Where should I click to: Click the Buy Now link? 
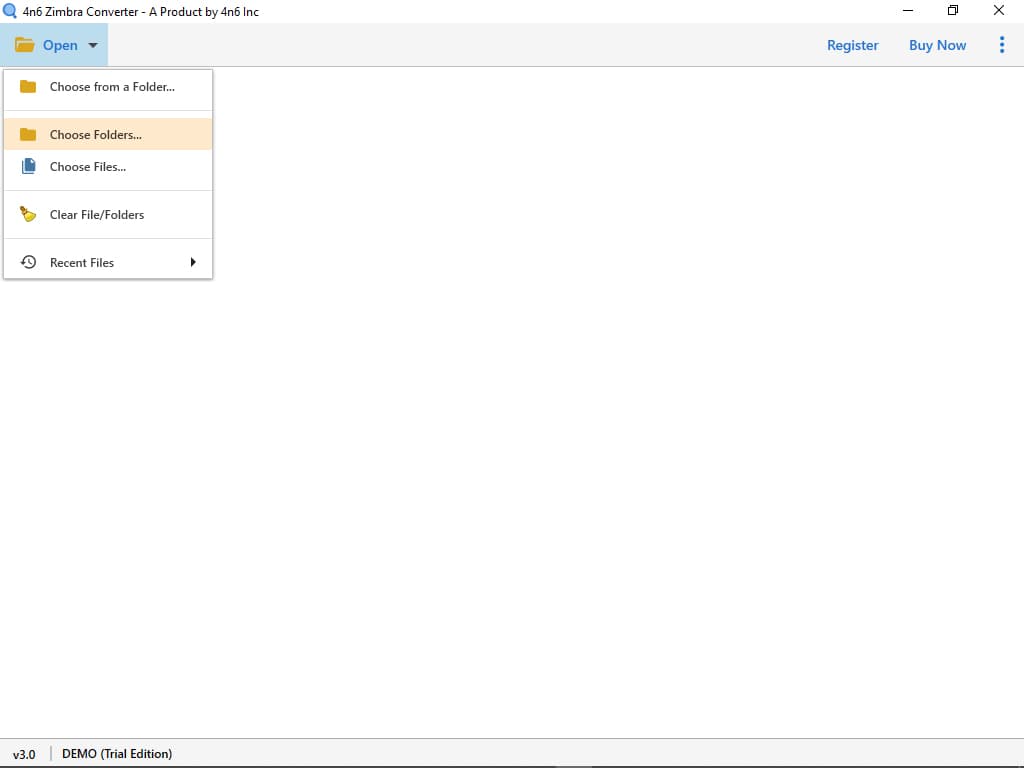click(937, 45)
